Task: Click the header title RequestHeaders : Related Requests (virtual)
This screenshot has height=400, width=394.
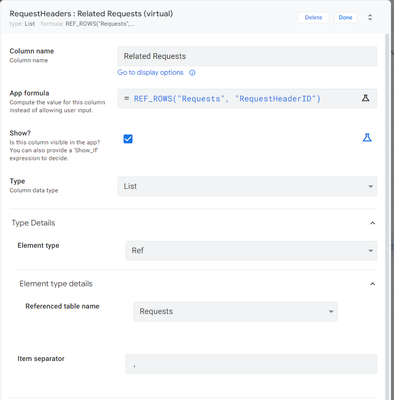Action: pos(91,14)
